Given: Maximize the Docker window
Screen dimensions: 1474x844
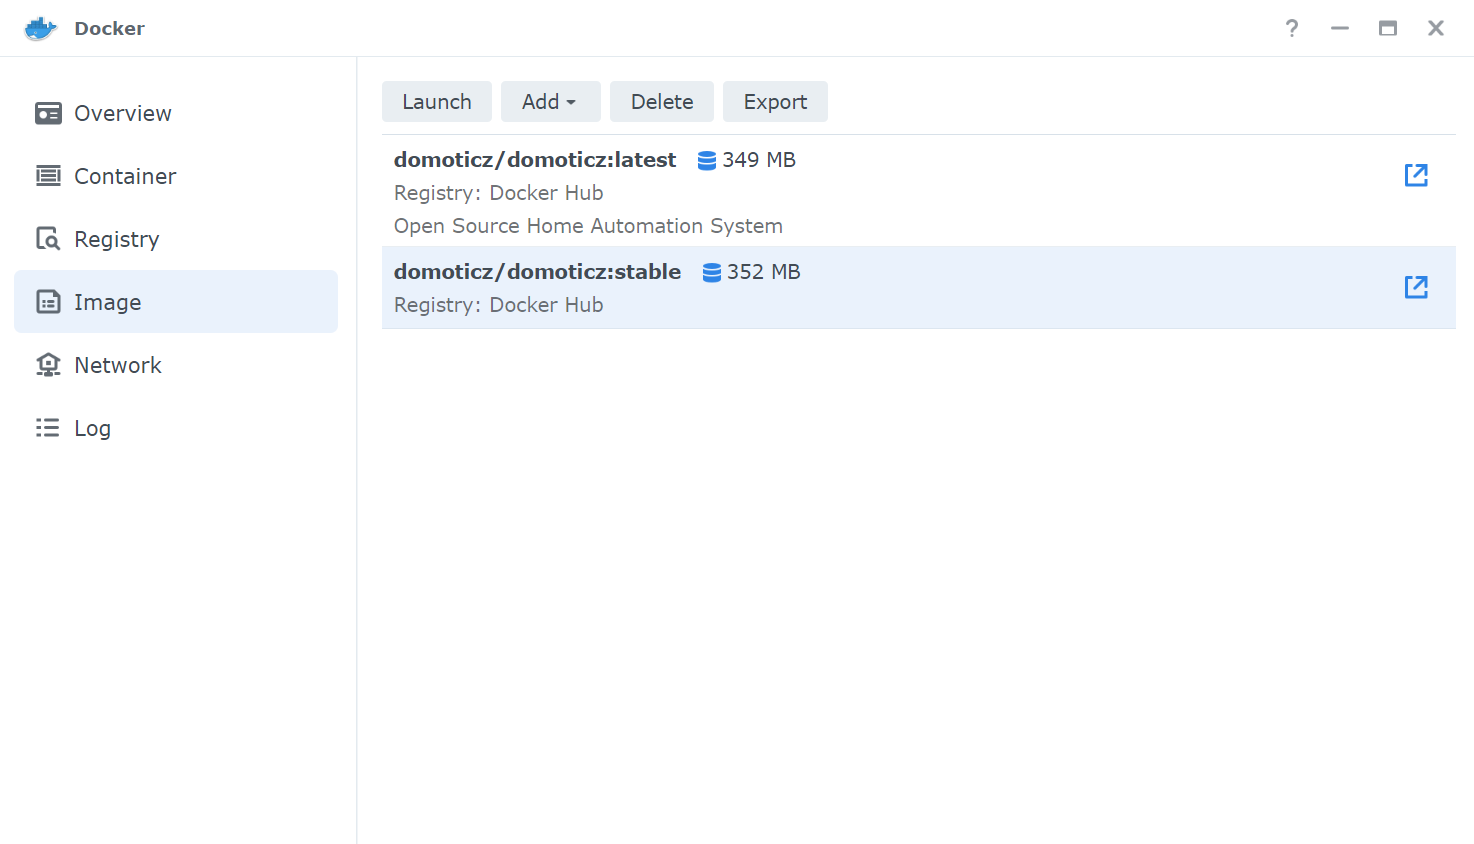Looking at the screenshot, I should tap(1388, 28).
